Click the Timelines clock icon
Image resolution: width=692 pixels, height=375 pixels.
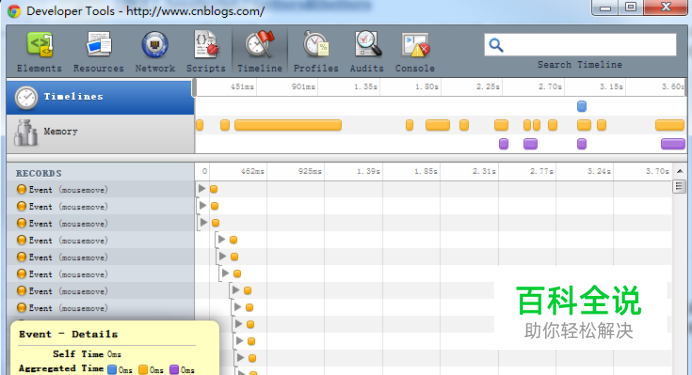click(26, 98)
